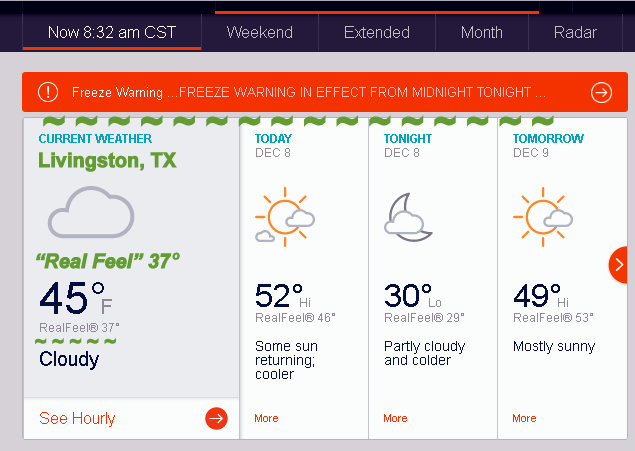Viewport: 635px width, 451px height.
Task: Switch to the Radar tab
Action: tap(575, 32)
